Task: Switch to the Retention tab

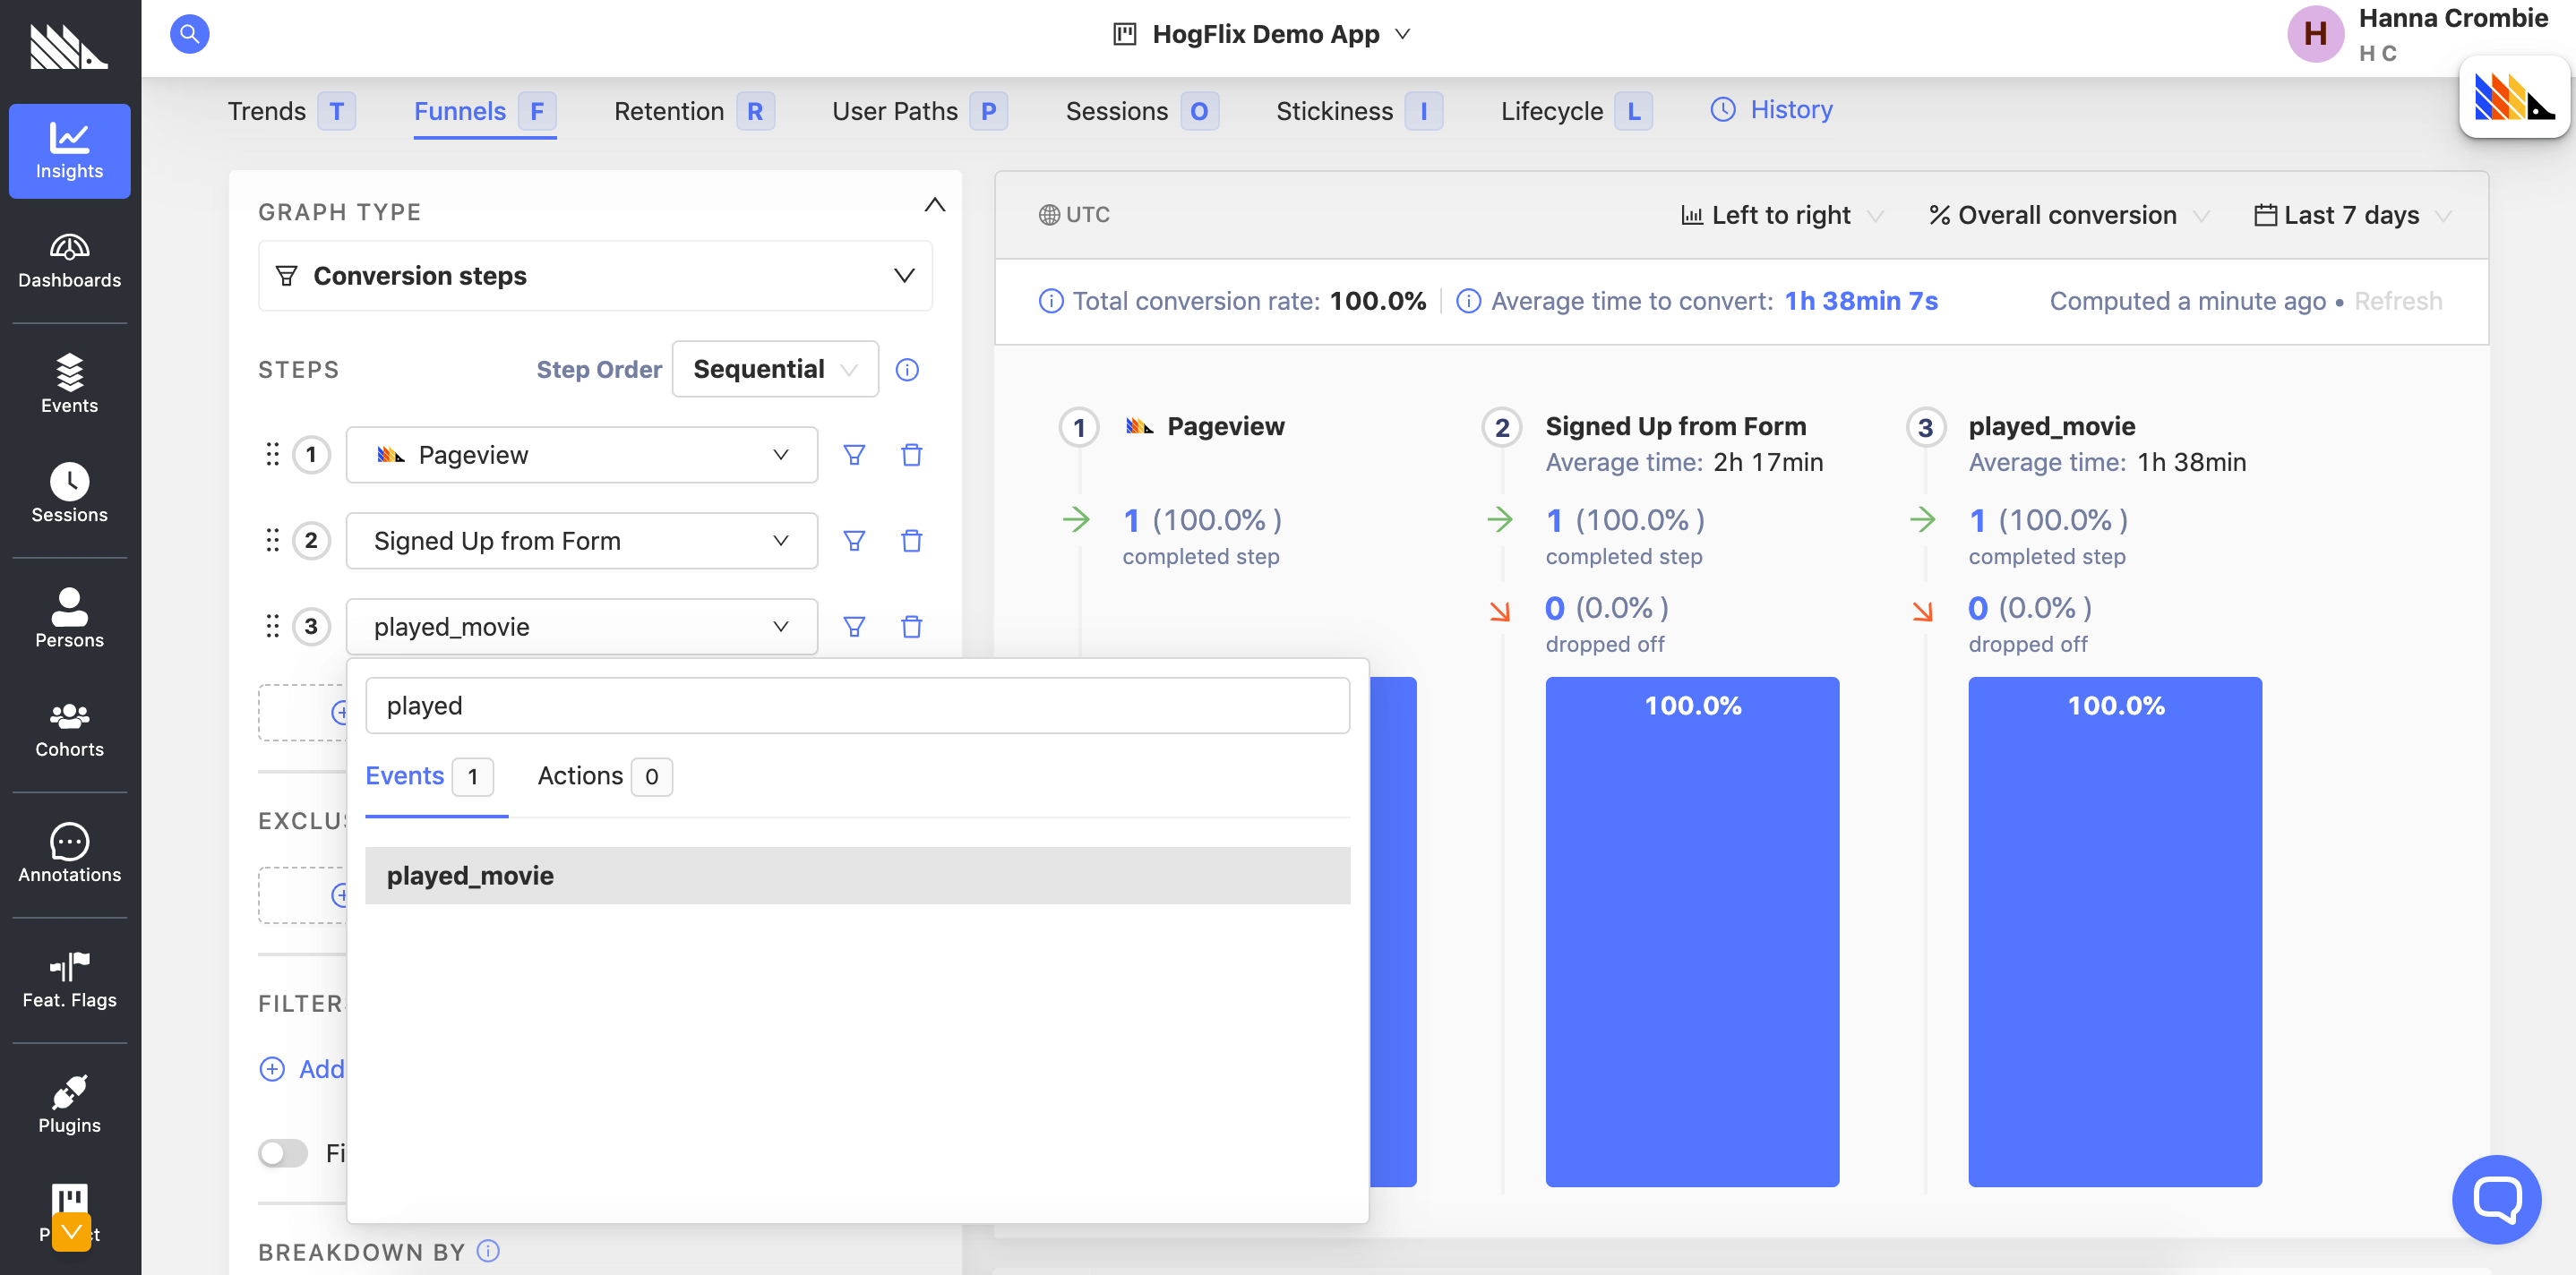Action: (x=669, y=111)
